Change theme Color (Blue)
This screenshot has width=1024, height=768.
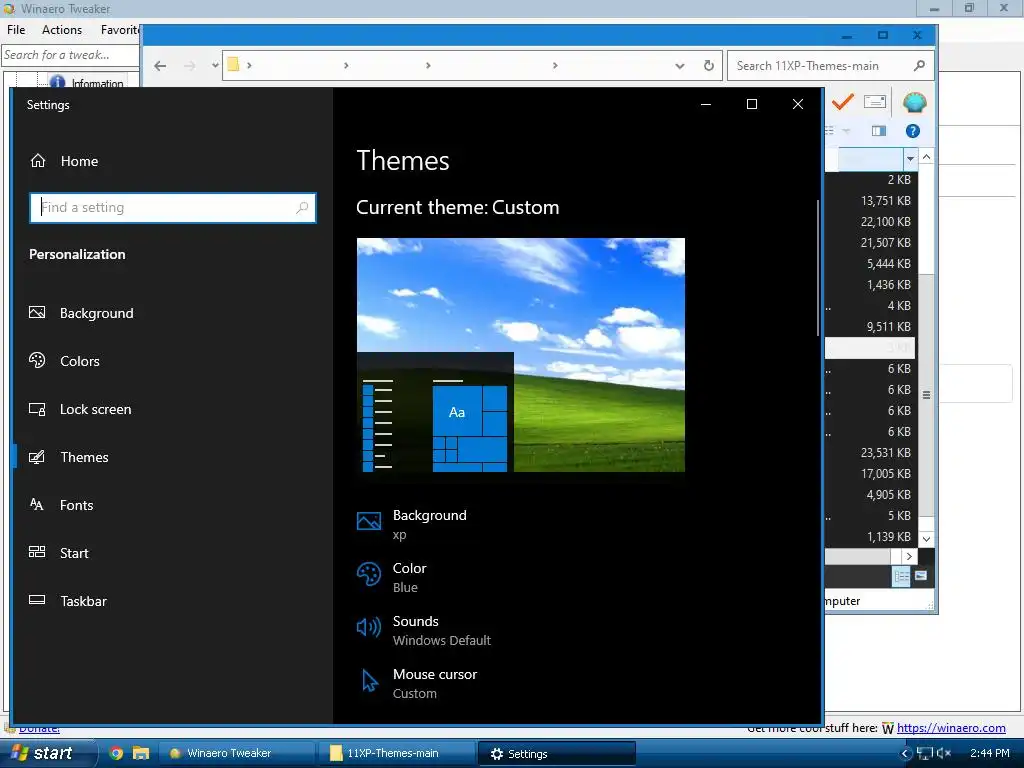[392, 577]
